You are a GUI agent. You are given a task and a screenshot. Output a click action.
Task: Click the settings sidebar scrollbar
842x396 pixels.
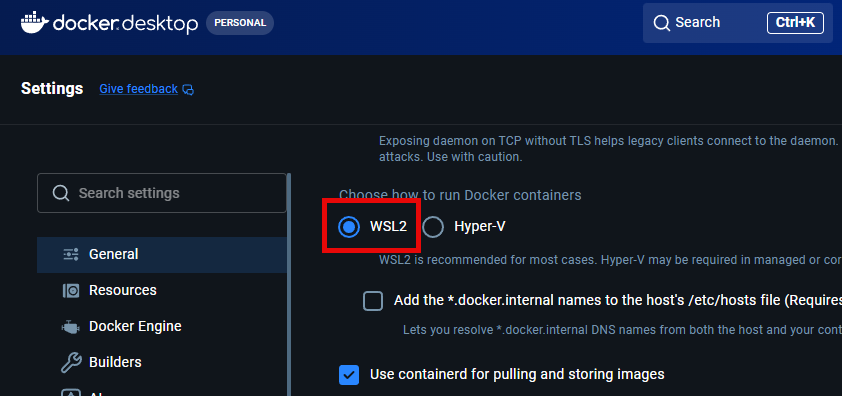coord(289,284)
